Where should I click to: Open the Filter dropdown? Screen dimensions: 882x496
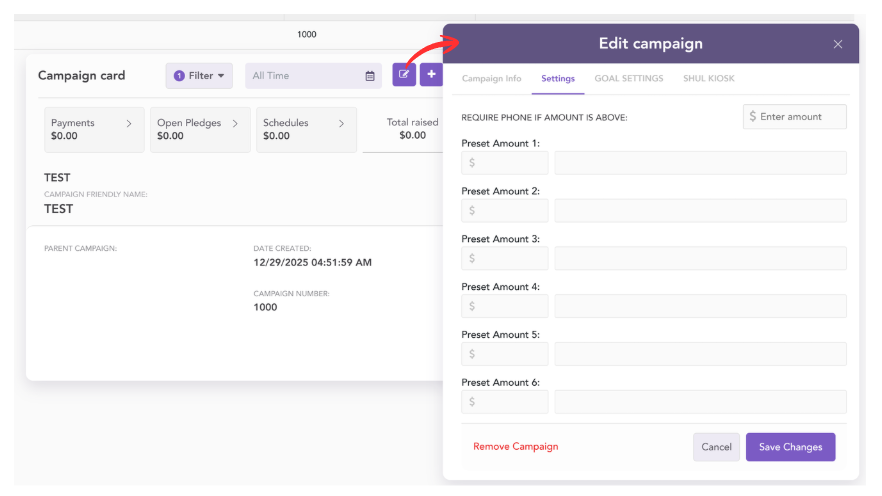coord(199,76)
